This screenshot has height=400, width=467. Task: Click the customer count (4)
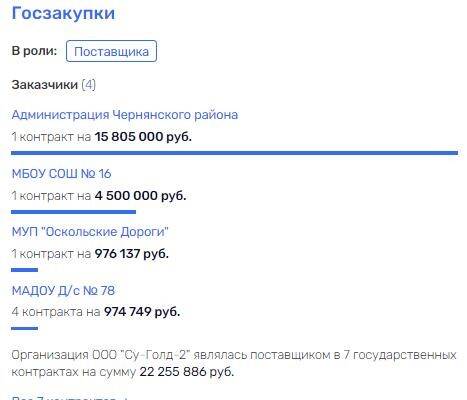click(x=89, y=85)
